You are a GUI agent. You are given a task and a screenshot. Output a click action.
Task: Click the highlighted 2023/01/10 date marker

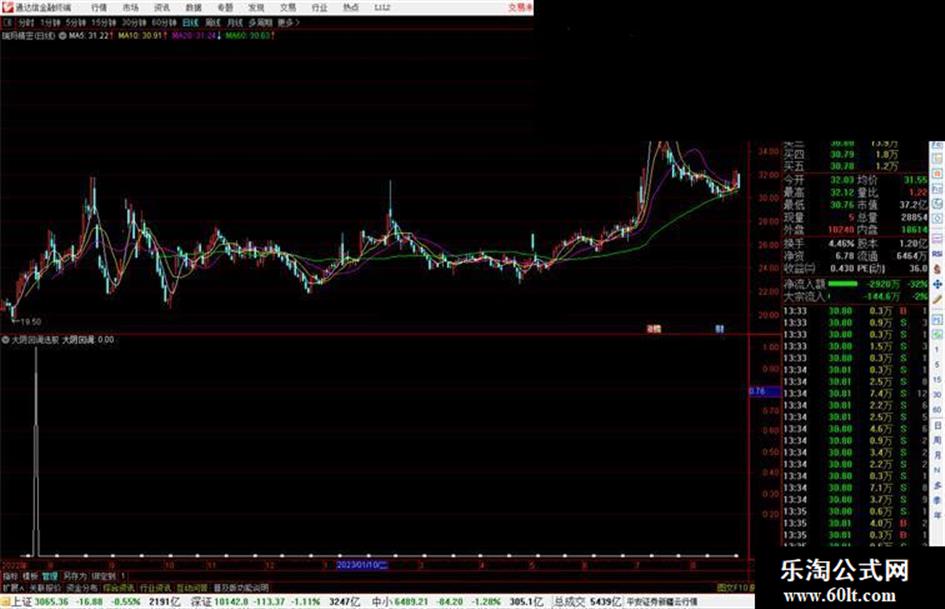tap(362, 565)
